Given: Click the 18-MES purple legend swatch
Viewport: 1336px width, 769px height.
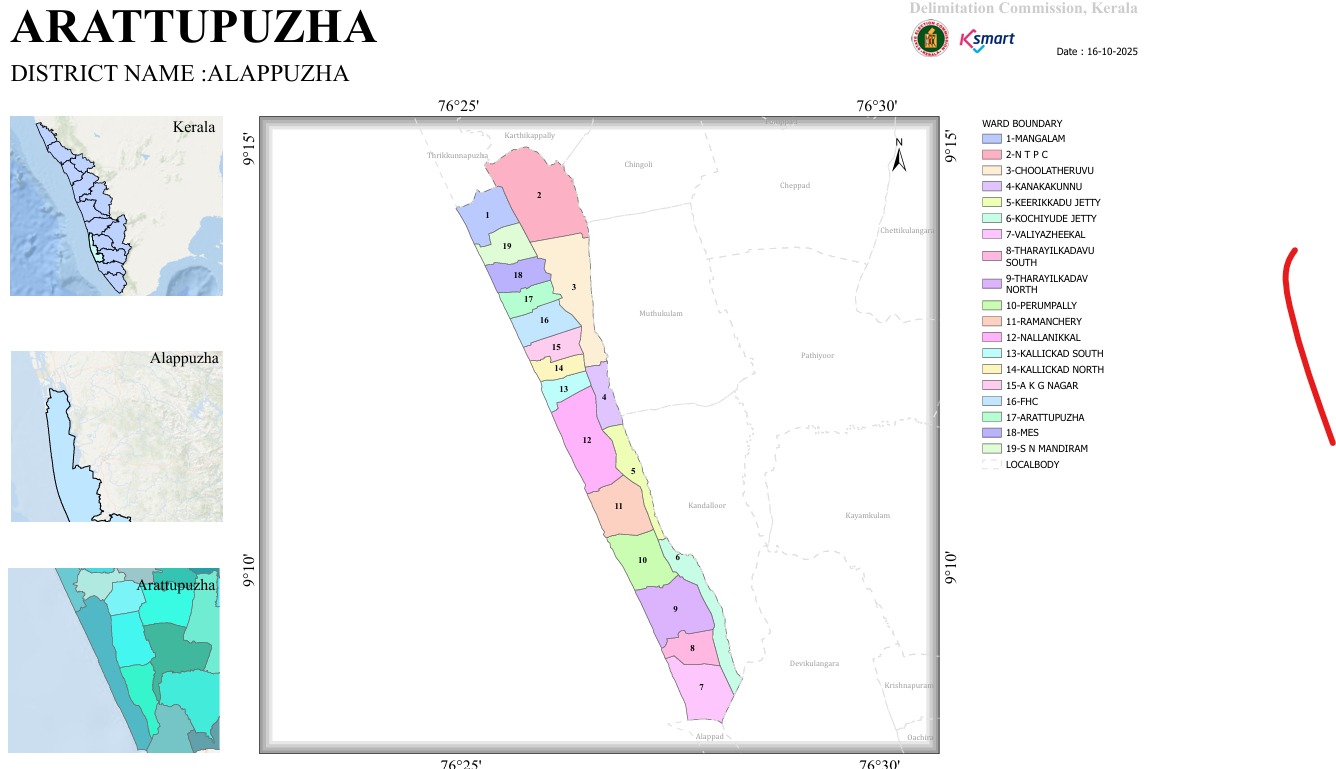Looking at the screenshot, I should 992,433.
